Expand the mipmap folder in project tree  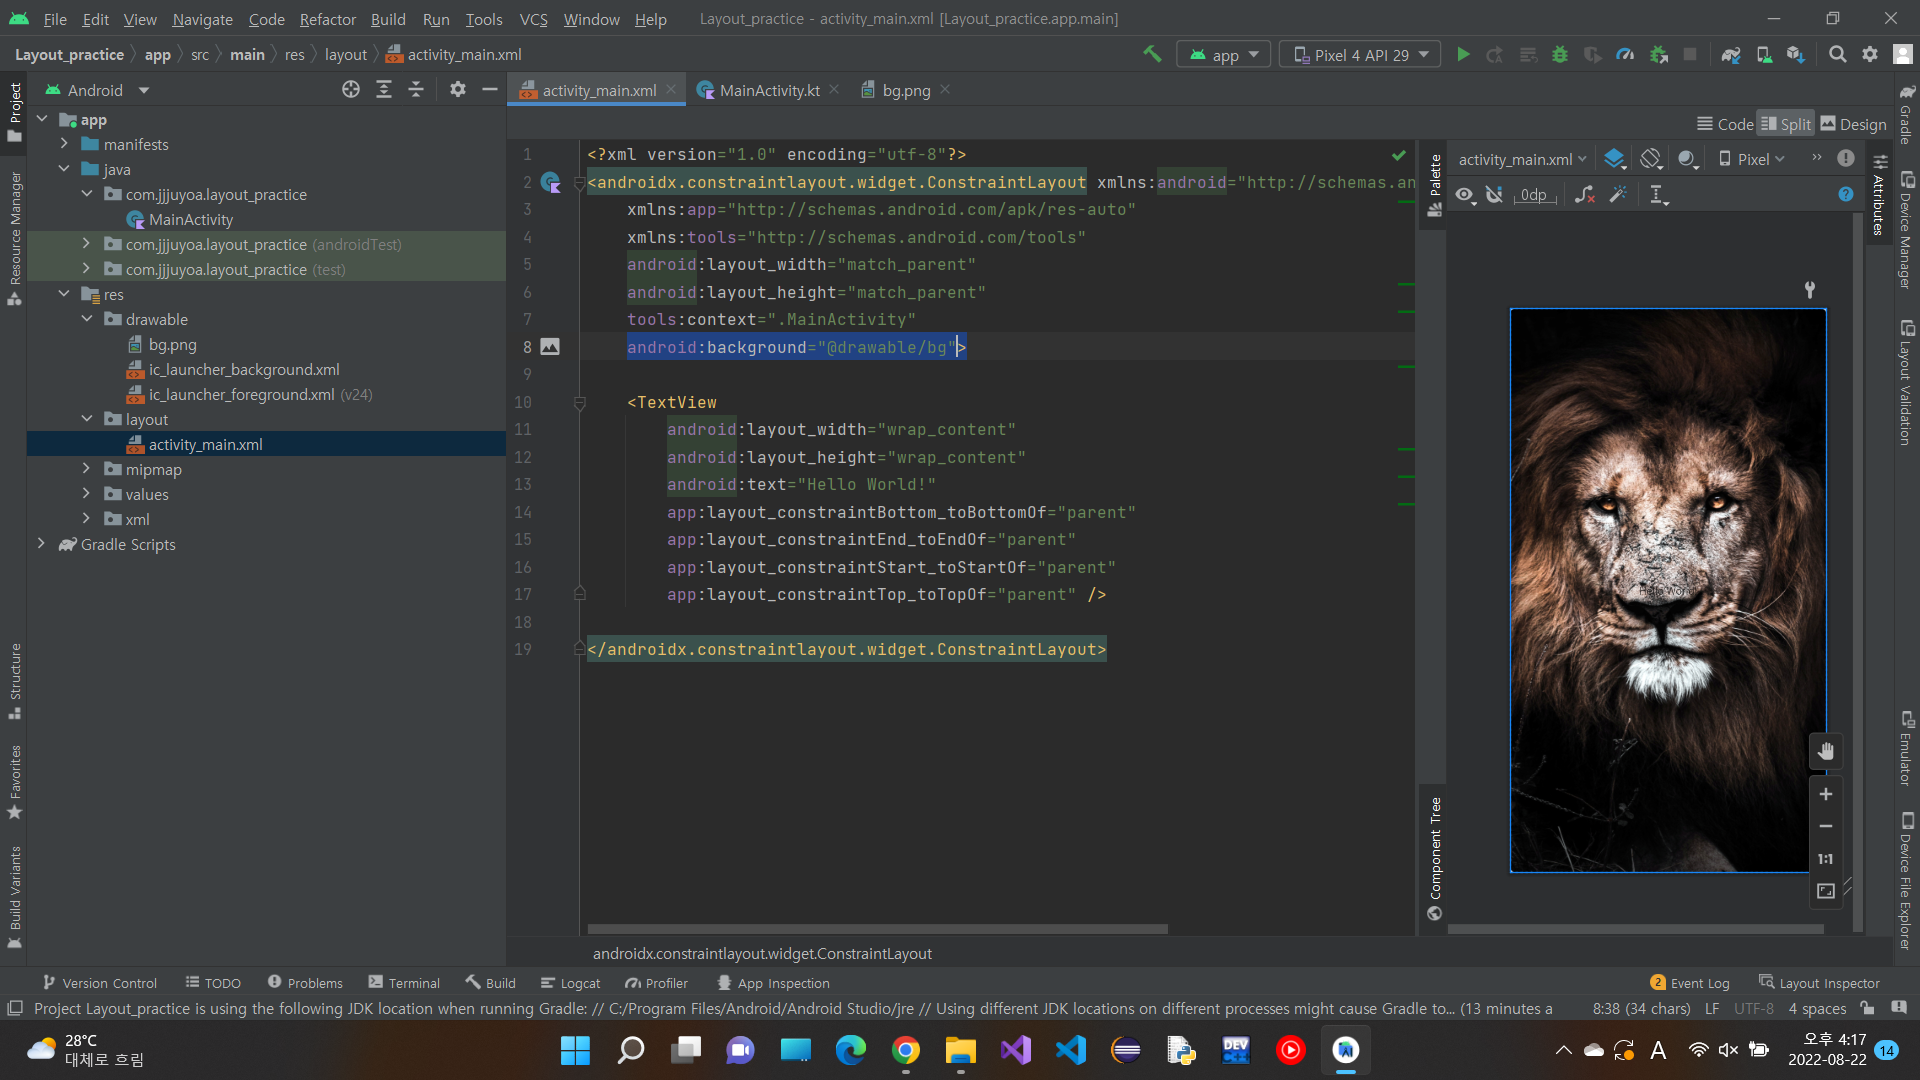tap(86, 469)
